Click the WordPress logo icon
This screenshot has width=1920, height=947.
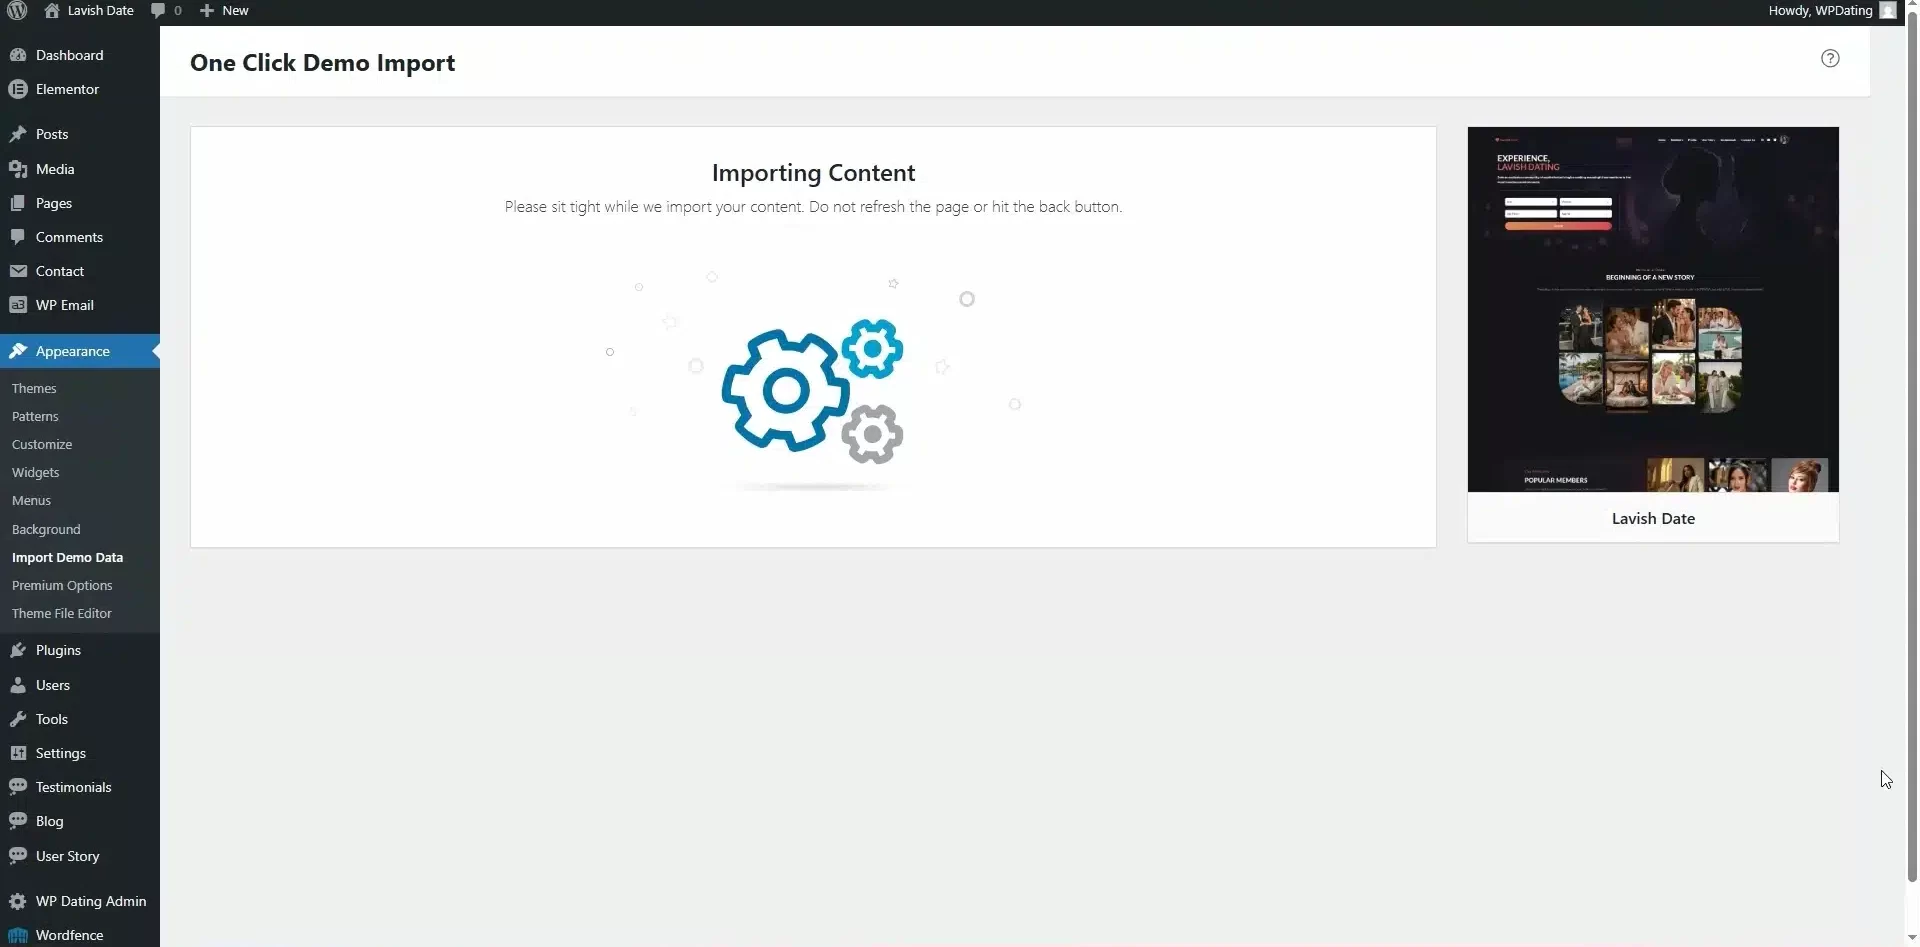click(17, 11)
